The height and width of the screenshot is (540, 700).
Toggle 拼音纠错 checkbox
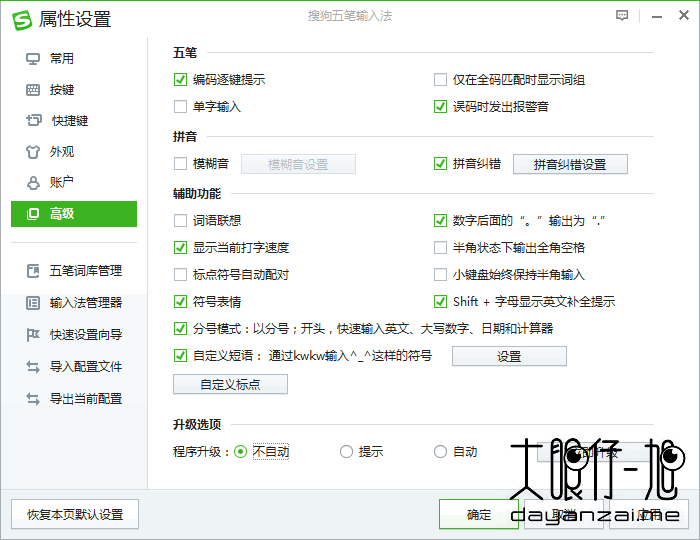click(x=440, y=164)
